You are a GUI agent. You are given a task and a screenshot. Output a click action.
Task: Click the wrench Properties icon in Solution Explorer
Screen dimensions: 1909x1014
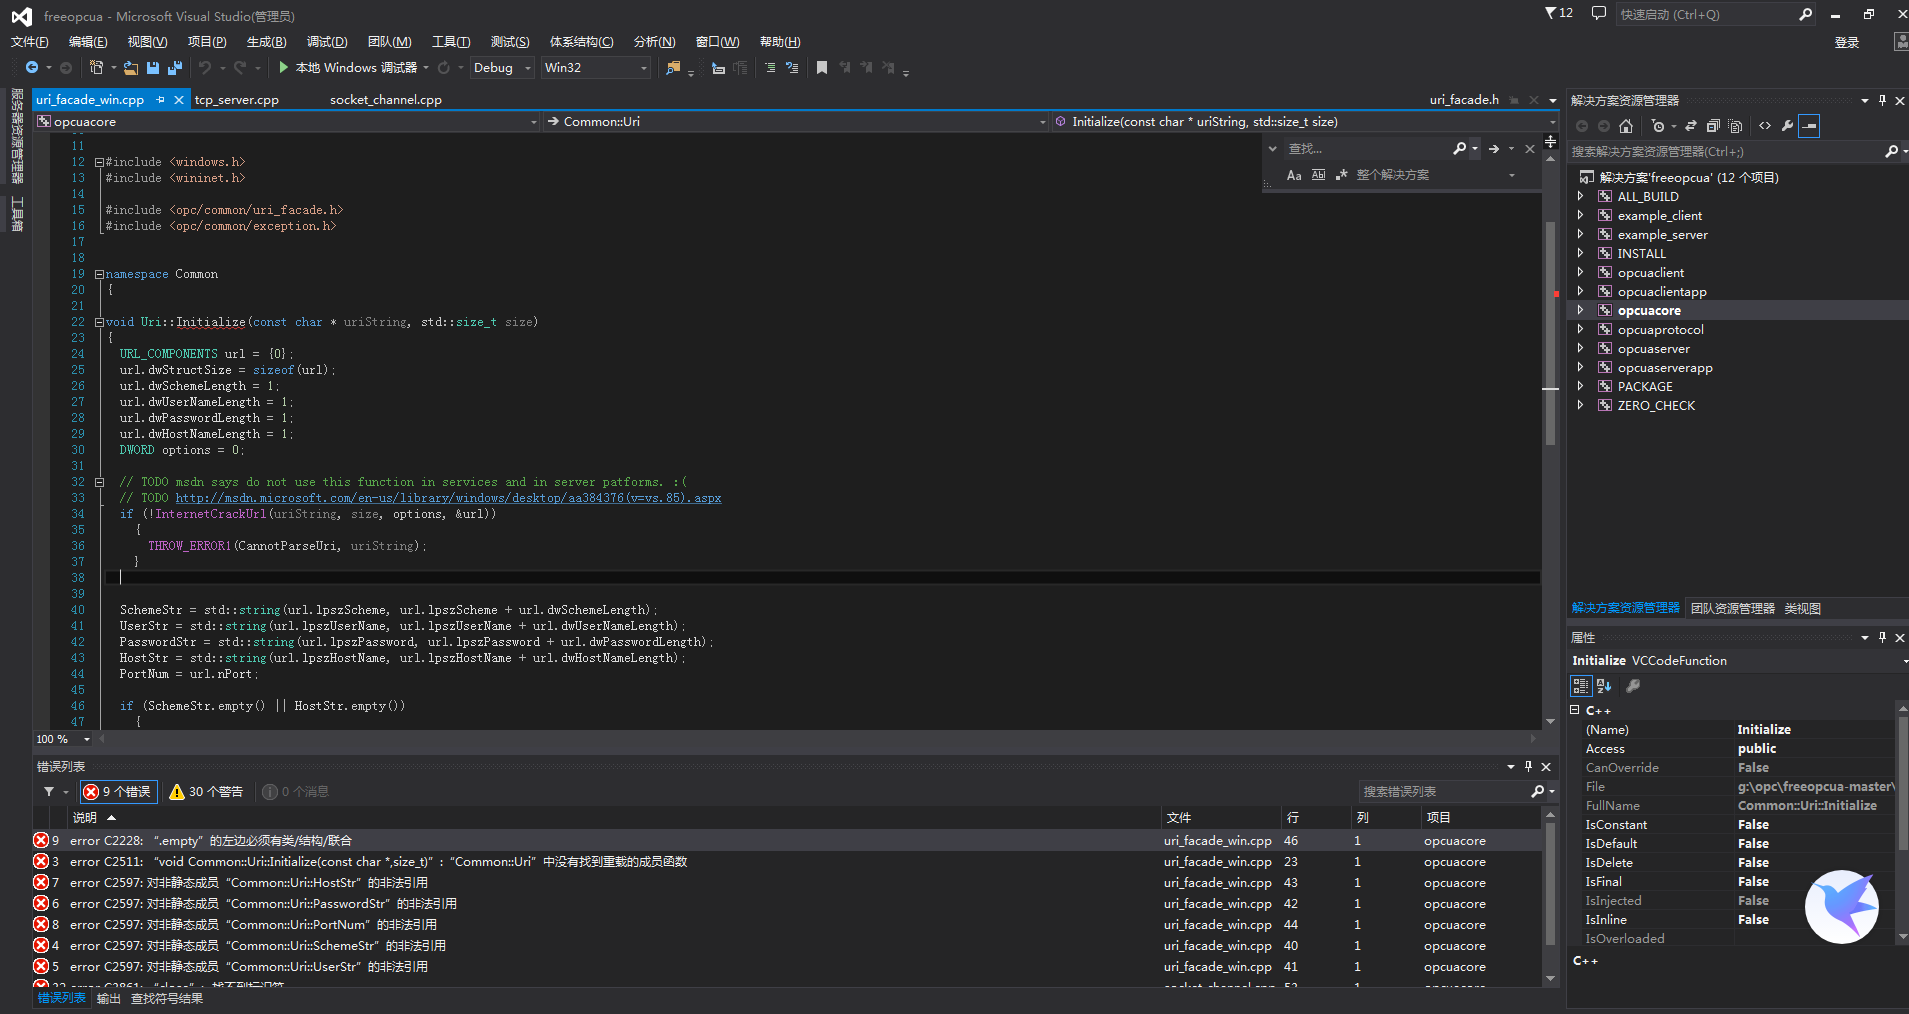(x=1787, y=126)
